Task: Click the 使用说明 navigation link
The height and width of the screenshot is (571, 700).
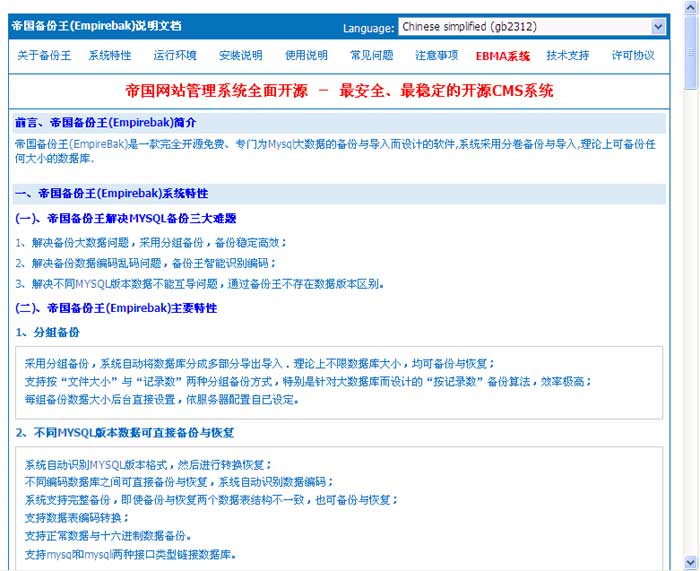Action: coord(306,56)
